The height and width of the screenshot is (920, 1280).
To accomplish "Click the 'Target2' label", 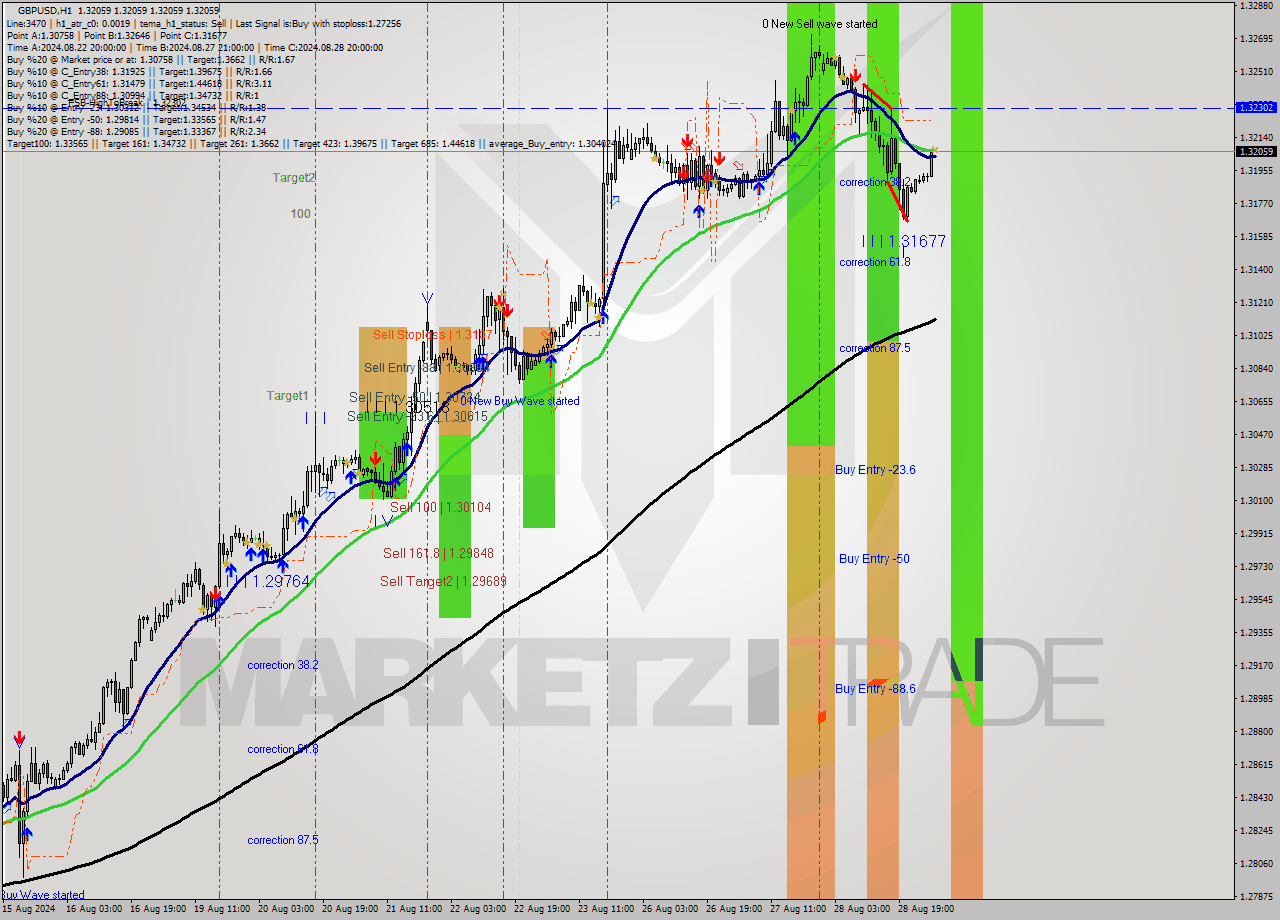I will [294, 178].
